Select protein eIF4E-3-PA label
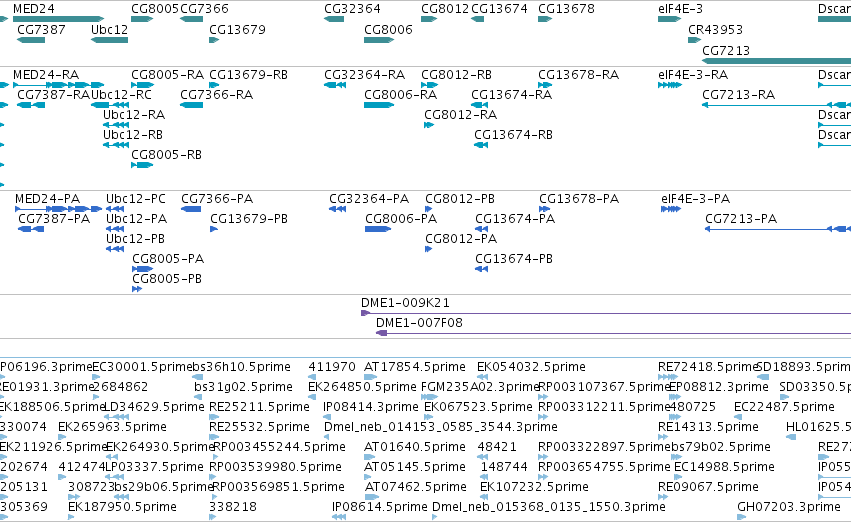 point(696,199)
